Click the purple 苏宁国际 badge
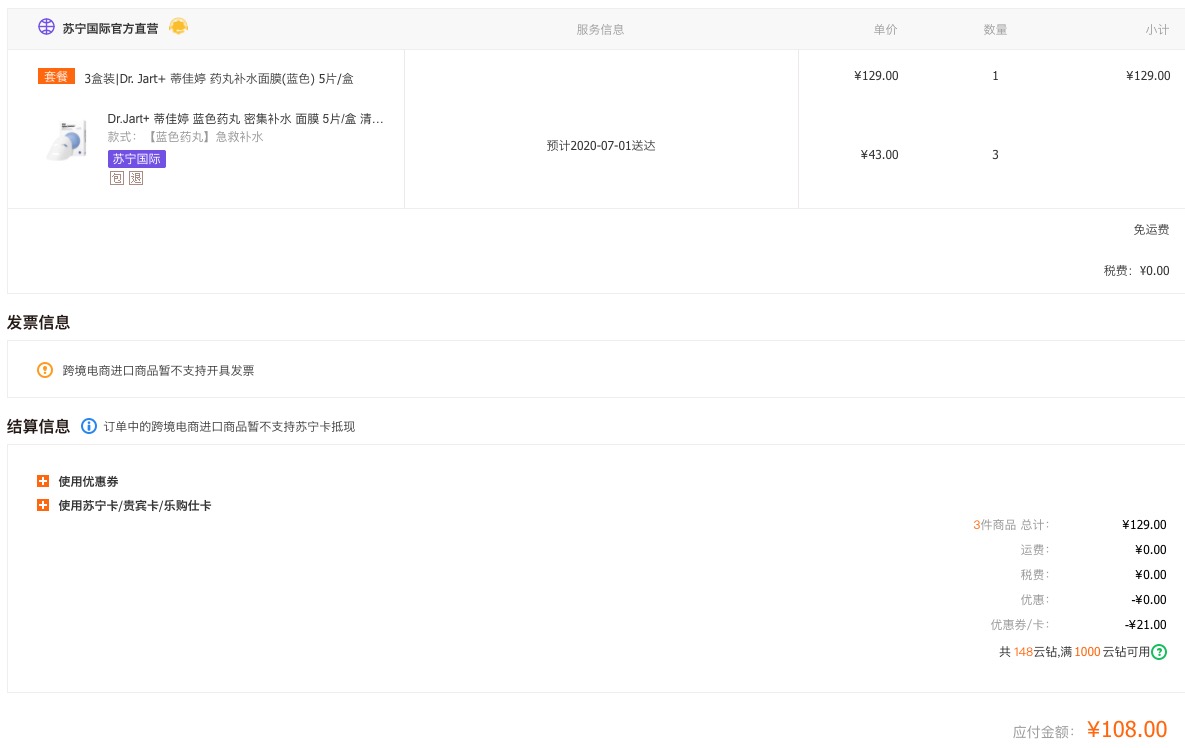The image size is (1185, 748). tap(137, 159)
